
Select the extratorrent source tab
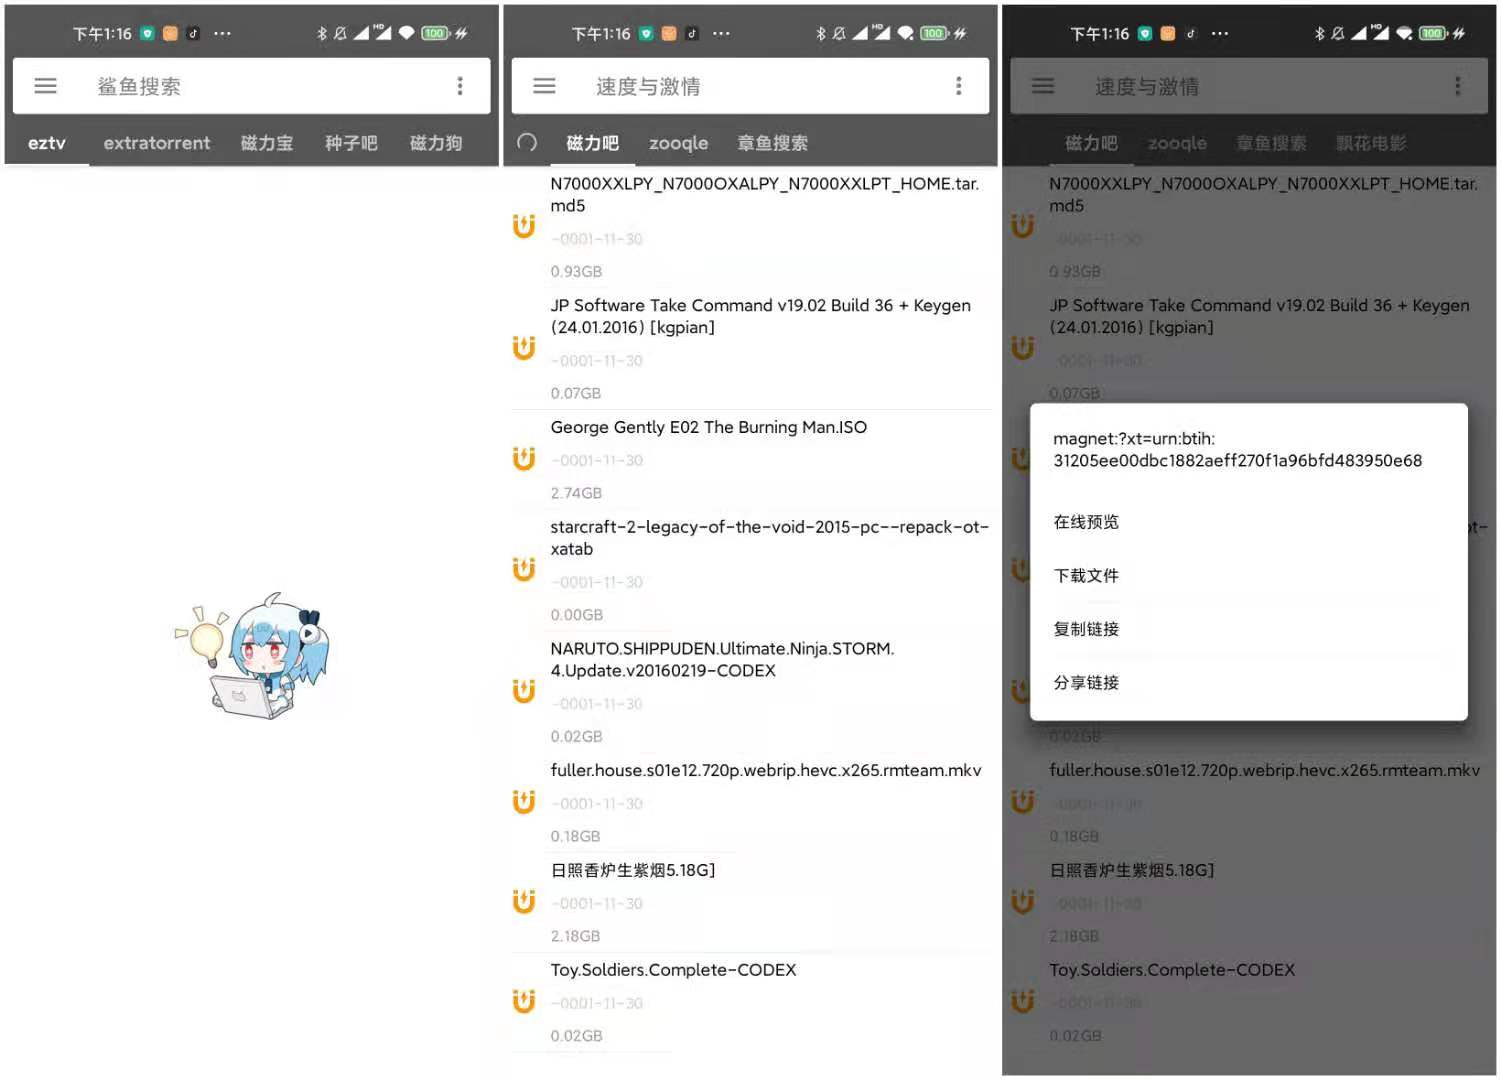(x=157, y=143)
